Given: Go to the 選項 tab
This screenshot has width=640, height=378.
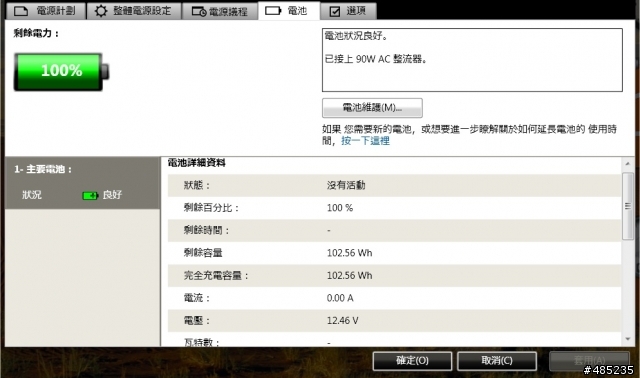Looking at the screenshot, I should 348,11.
